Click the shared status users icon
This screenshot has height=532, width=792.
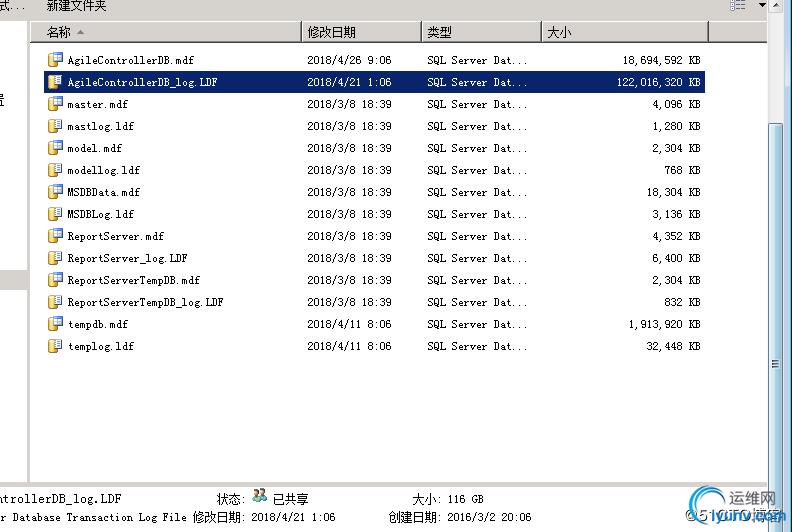pos(259,496)
